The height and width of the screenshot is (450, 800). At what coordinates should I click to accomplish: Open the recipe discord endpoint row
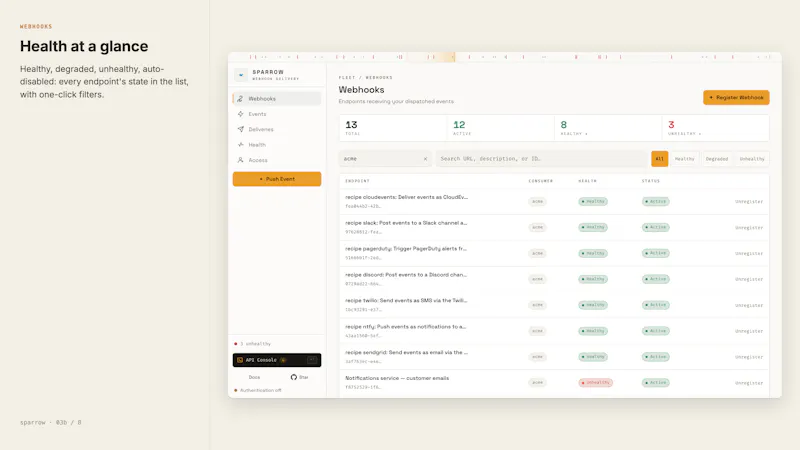[x=554, y=279]
